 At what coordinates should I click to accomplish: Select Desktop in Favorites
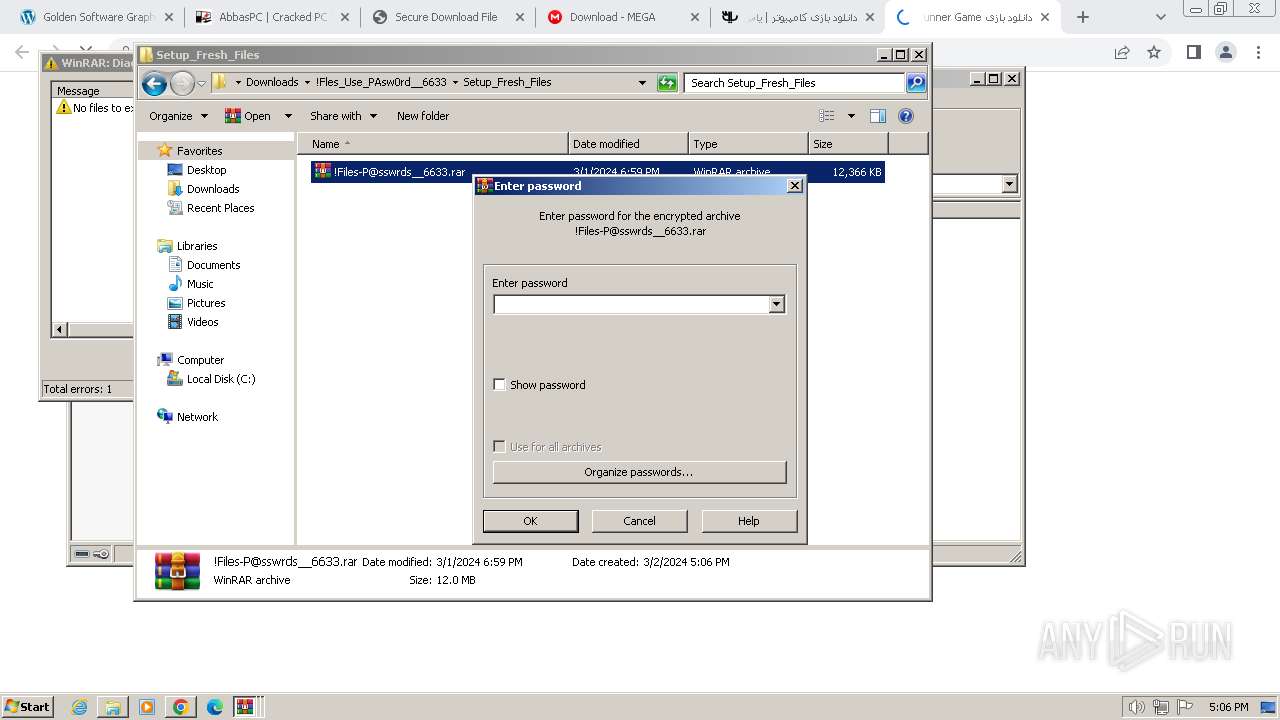(x=206, y=170)
